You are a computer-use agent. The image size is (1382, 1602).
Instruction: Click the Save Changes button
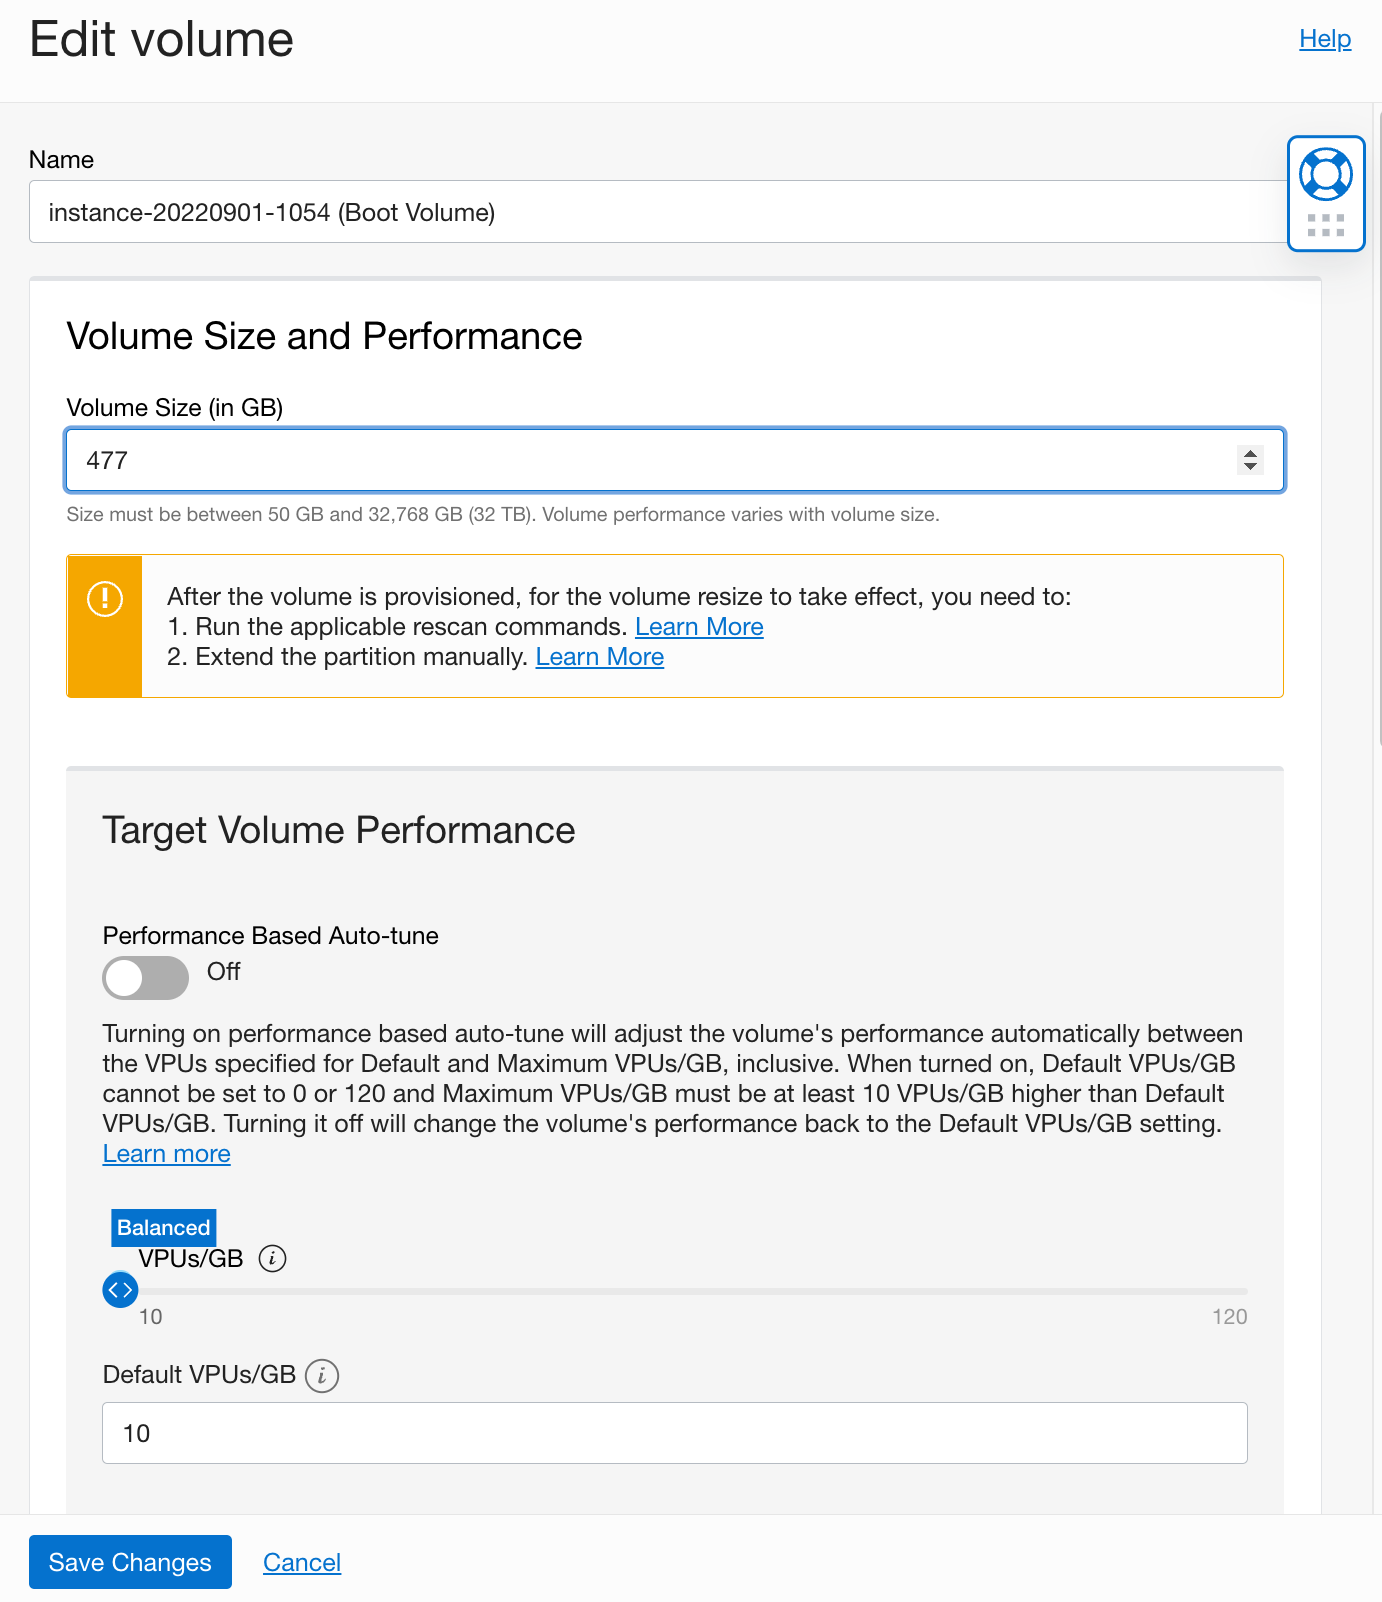tap(130, 1562)
